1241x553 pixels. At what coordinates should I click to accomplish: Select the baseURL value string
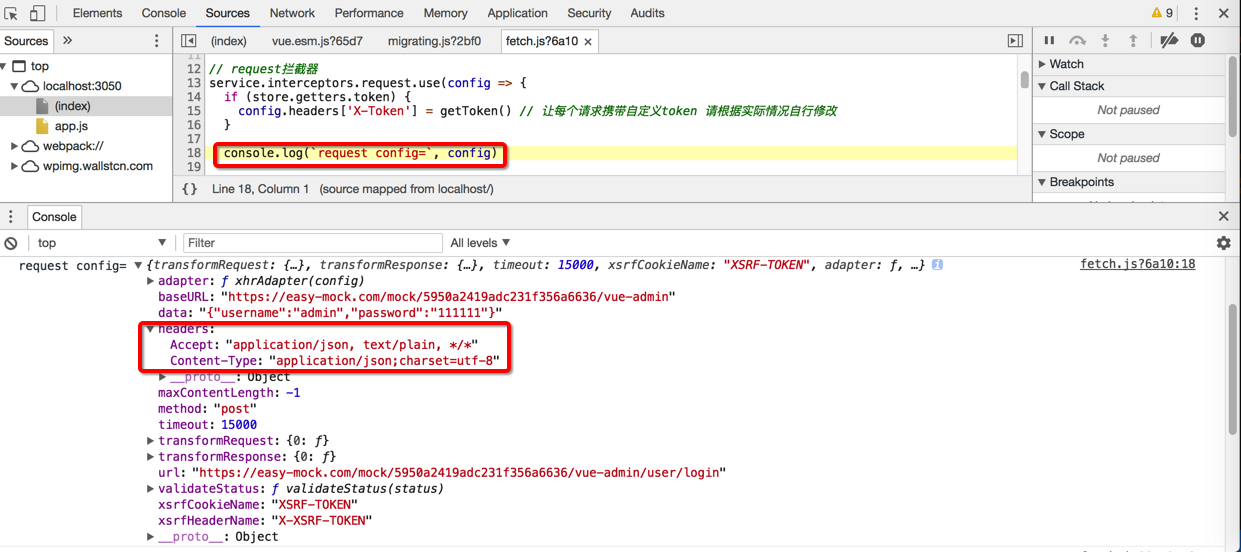click(448, 297)
